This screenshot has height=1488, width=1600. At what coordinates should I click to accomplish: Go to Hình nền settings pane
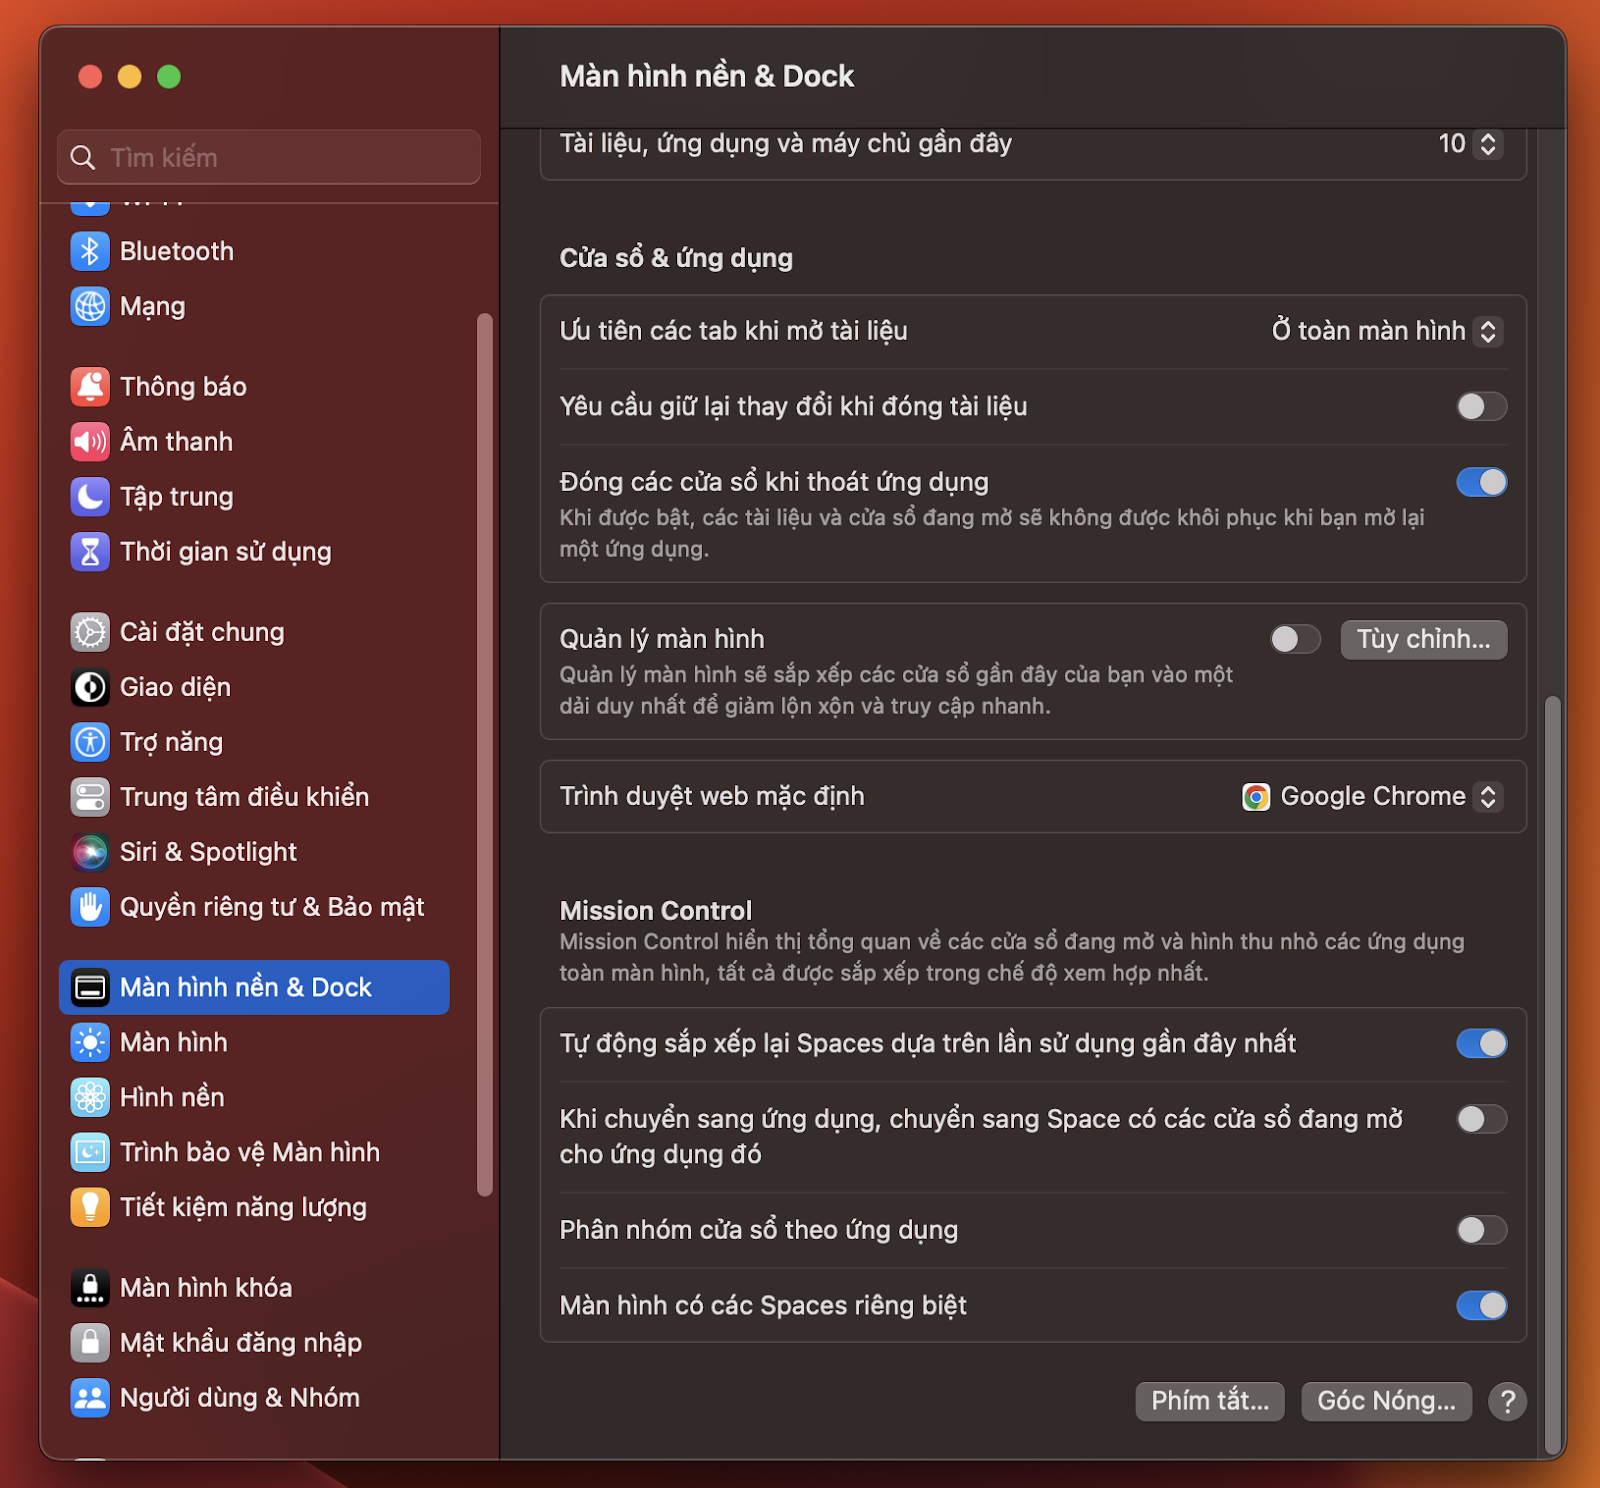(172, 1098)
